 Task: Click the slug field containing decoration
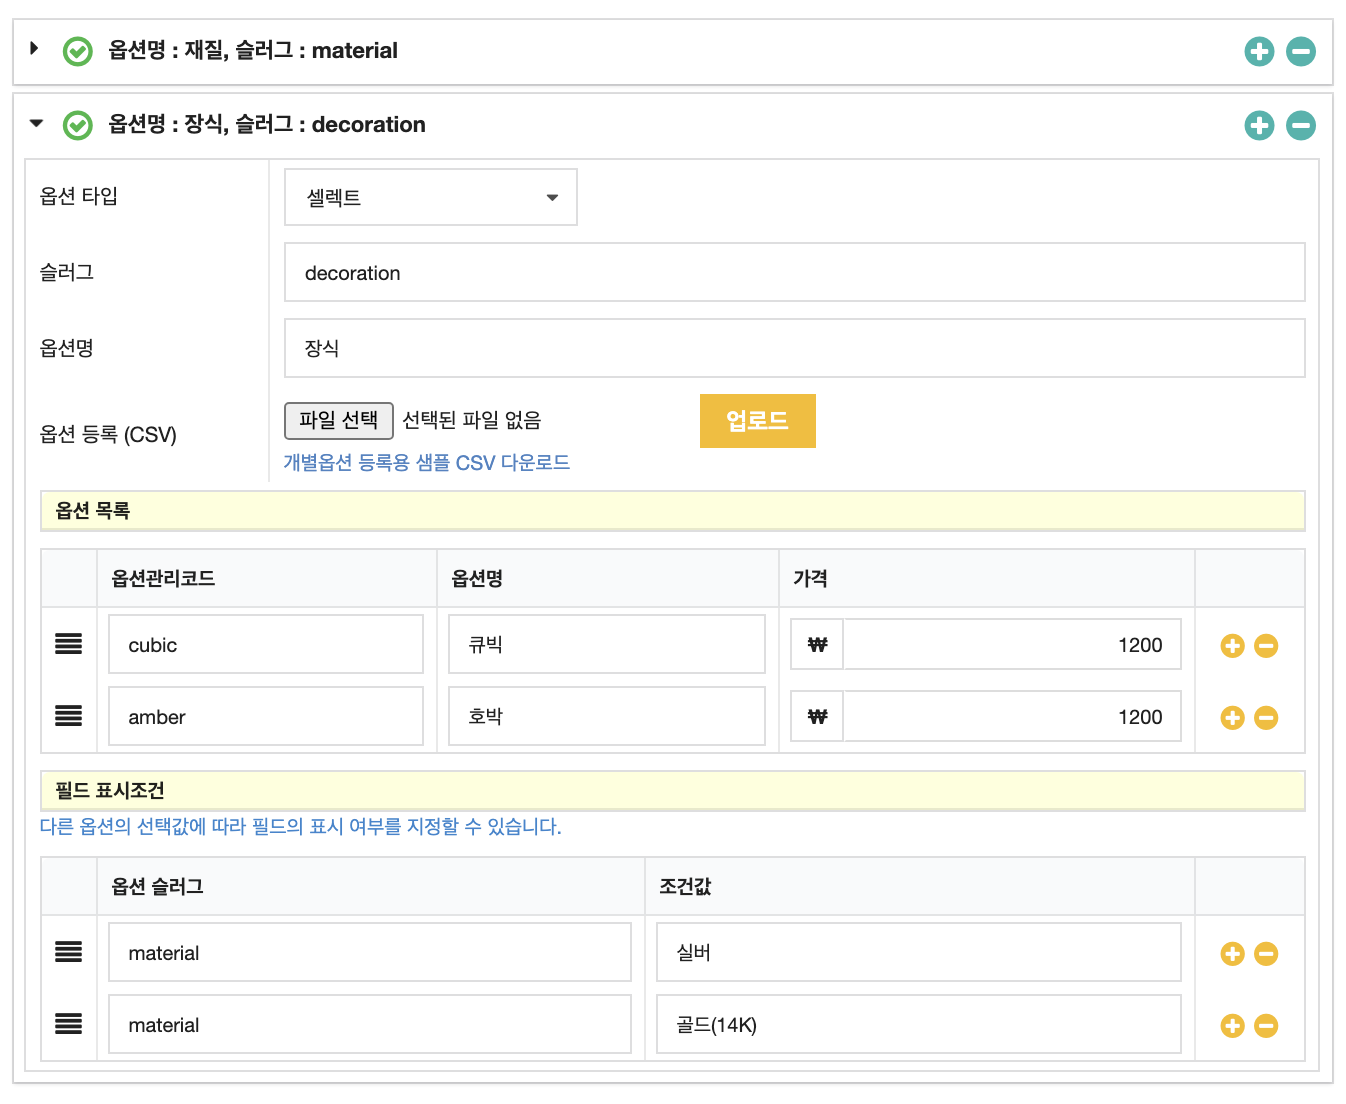(x=794, y=273)
